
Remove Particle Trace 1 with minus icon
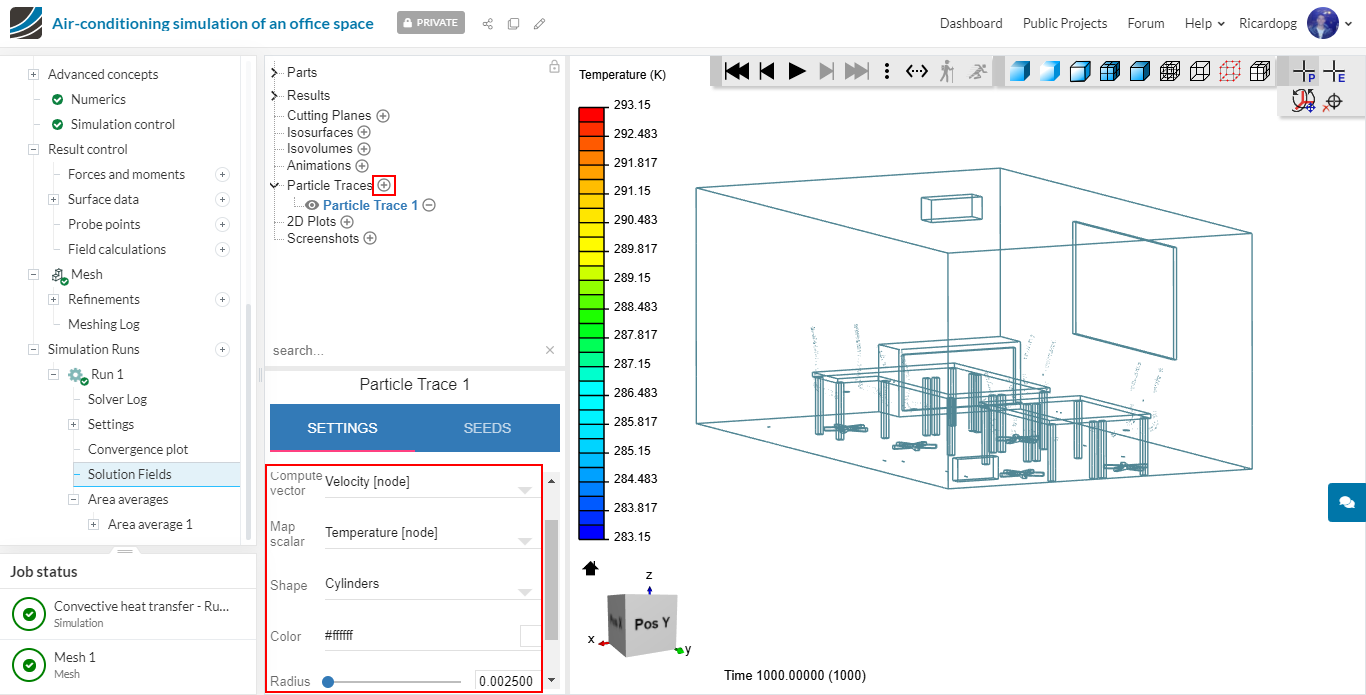(x=429, y=205)
